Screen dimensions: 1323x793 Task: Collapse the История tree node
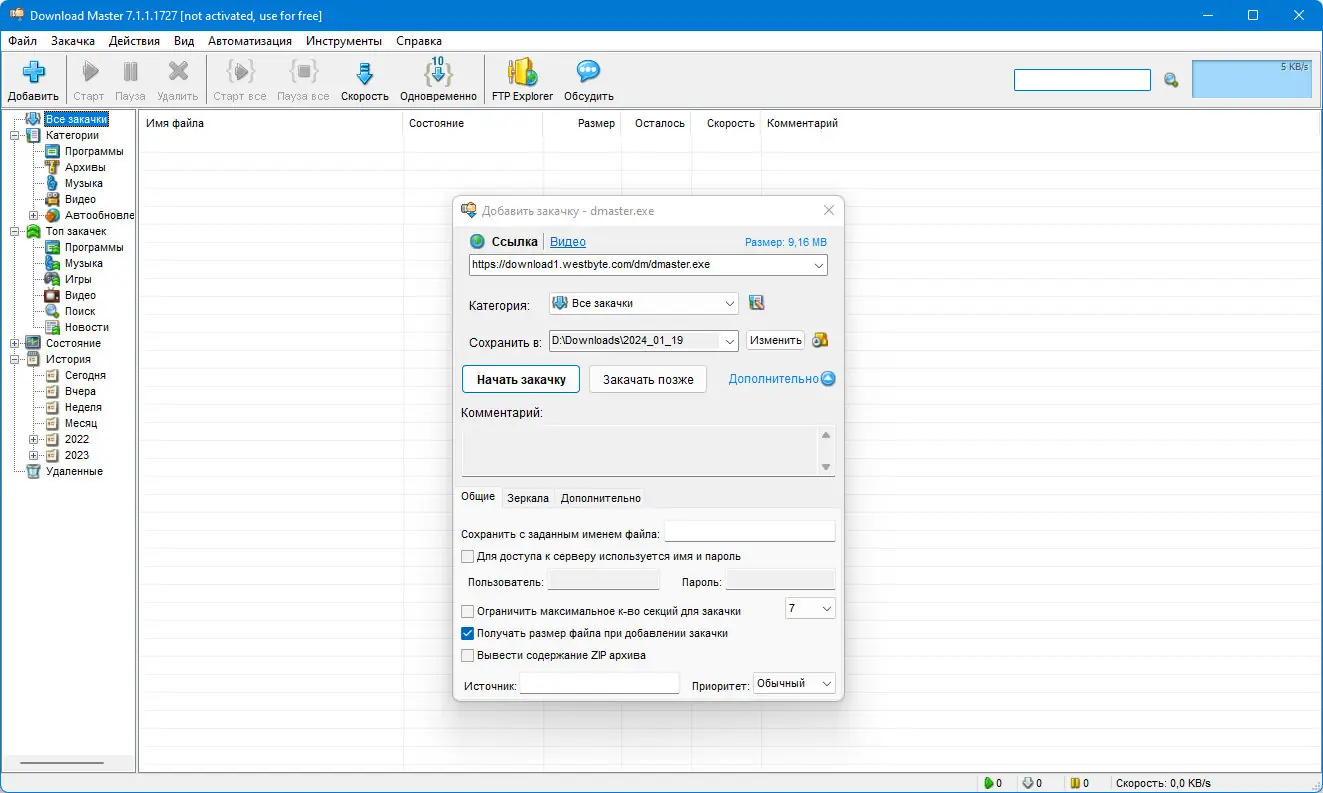[x=14, y=359]
